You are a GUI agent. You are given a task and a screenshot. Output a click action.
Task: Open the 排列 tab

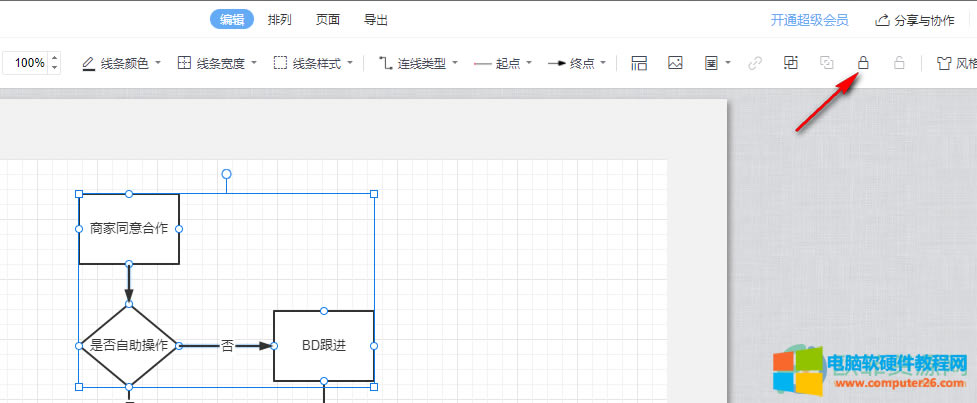(x=279, y=20)
